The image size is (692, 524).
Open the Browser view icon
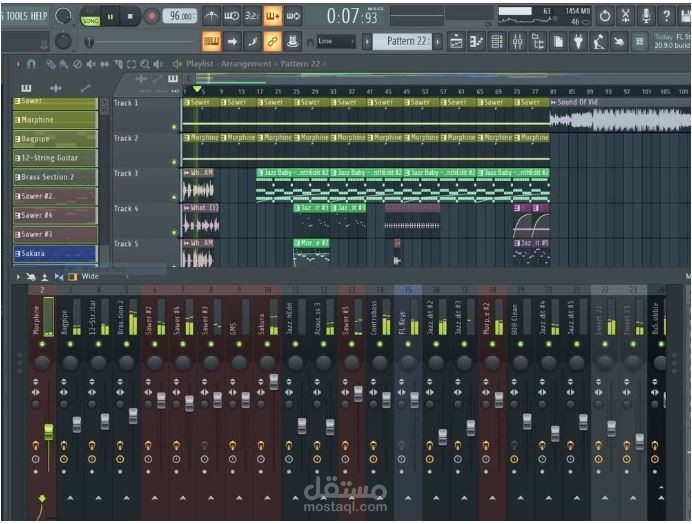tap(538, 42)
